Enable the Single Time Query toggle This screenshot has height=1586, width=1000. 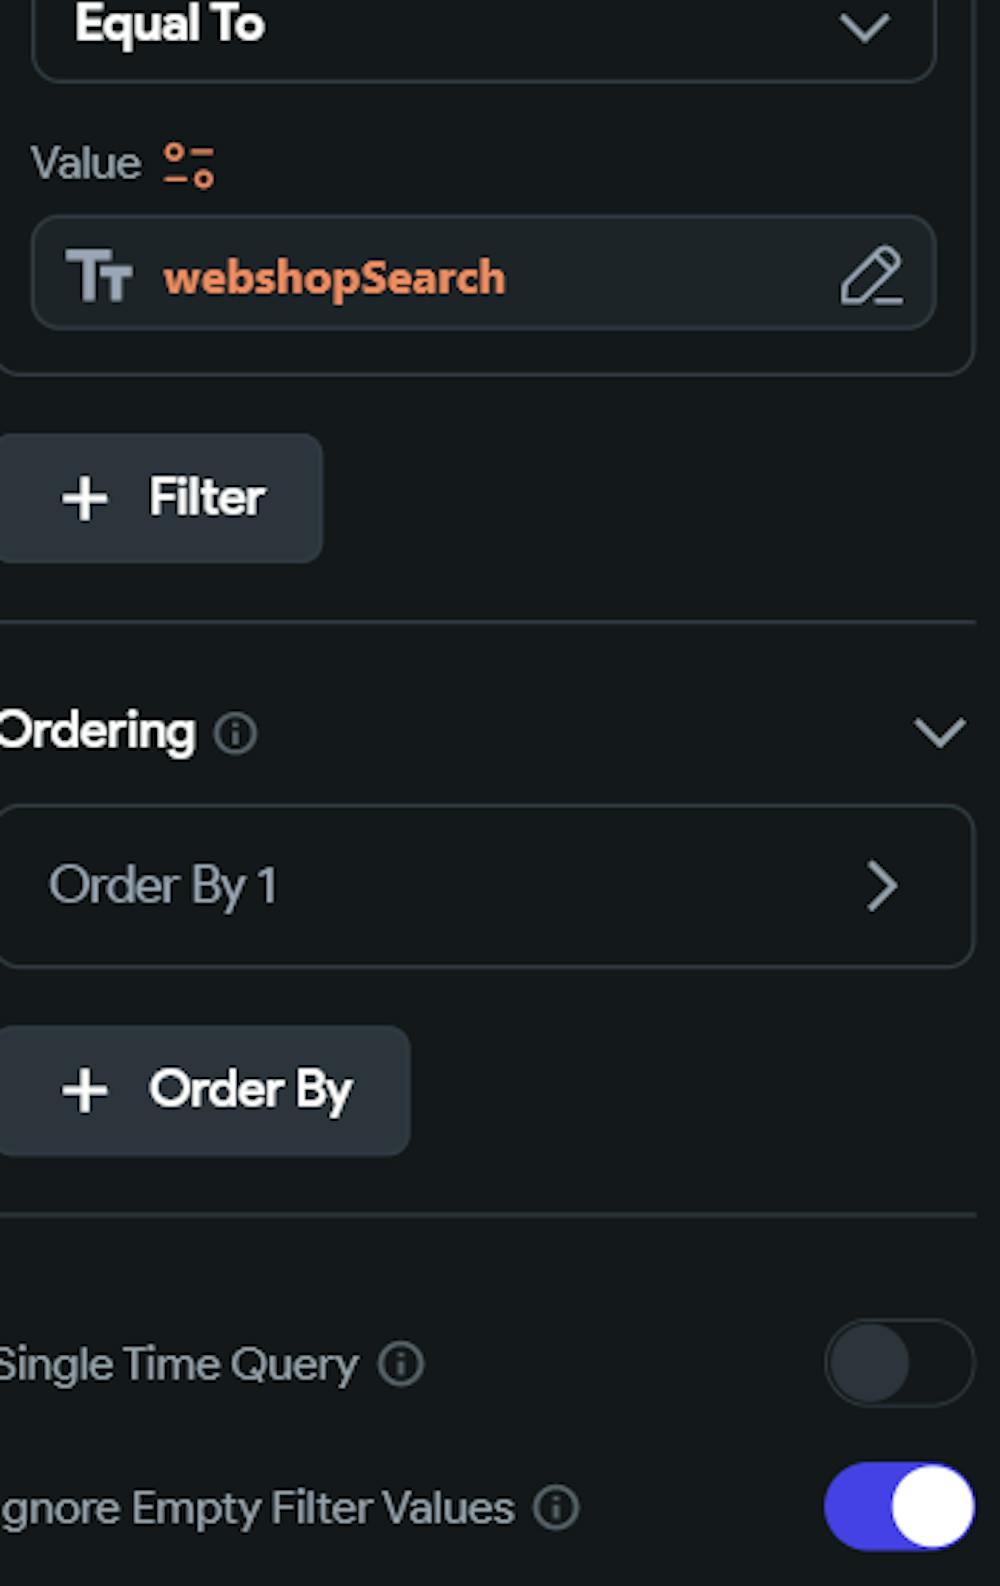point(898,1363)
